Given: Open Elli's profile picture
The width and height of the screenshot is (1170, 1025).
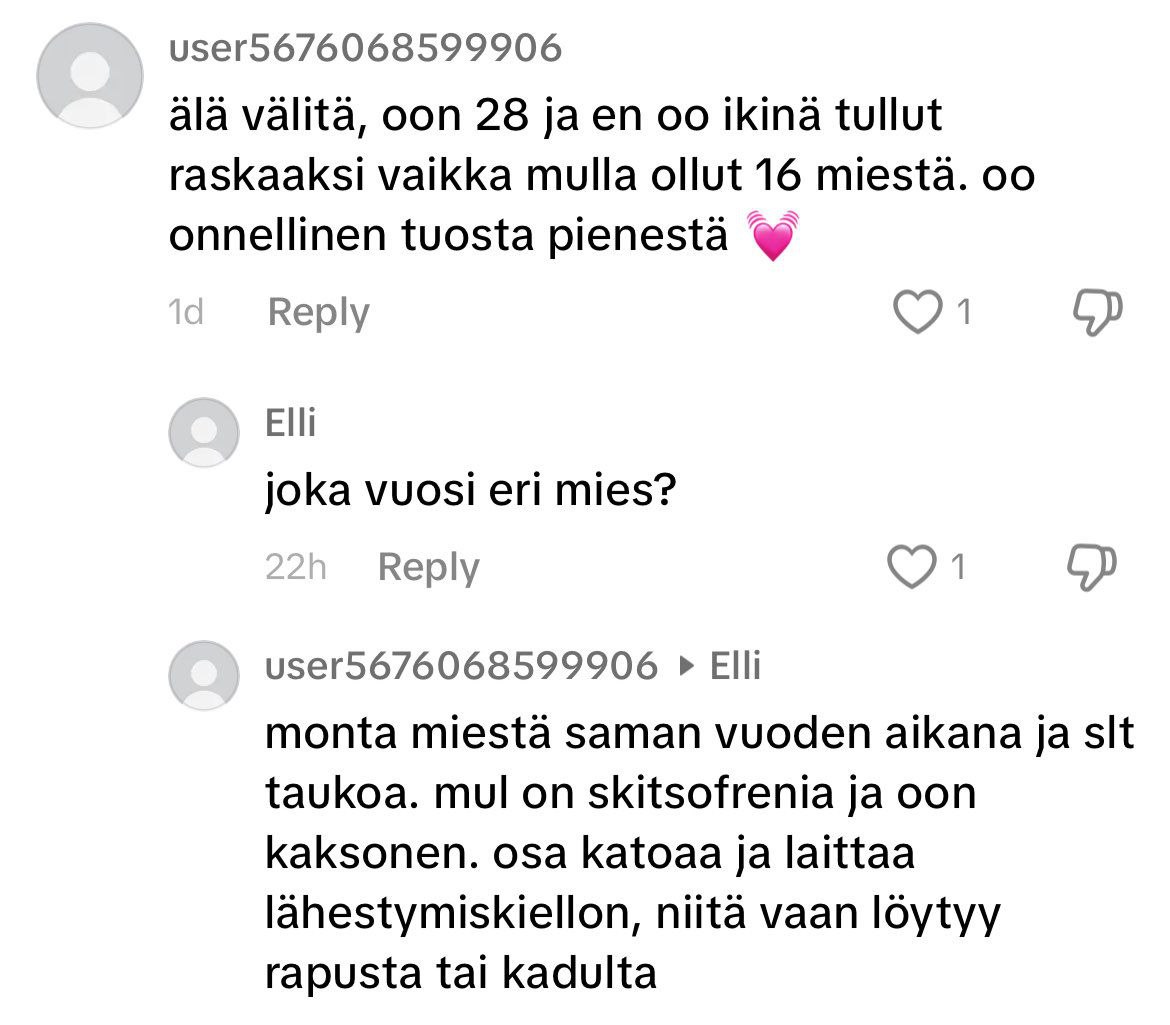Looking at the screenshot, I should point(204,431).
